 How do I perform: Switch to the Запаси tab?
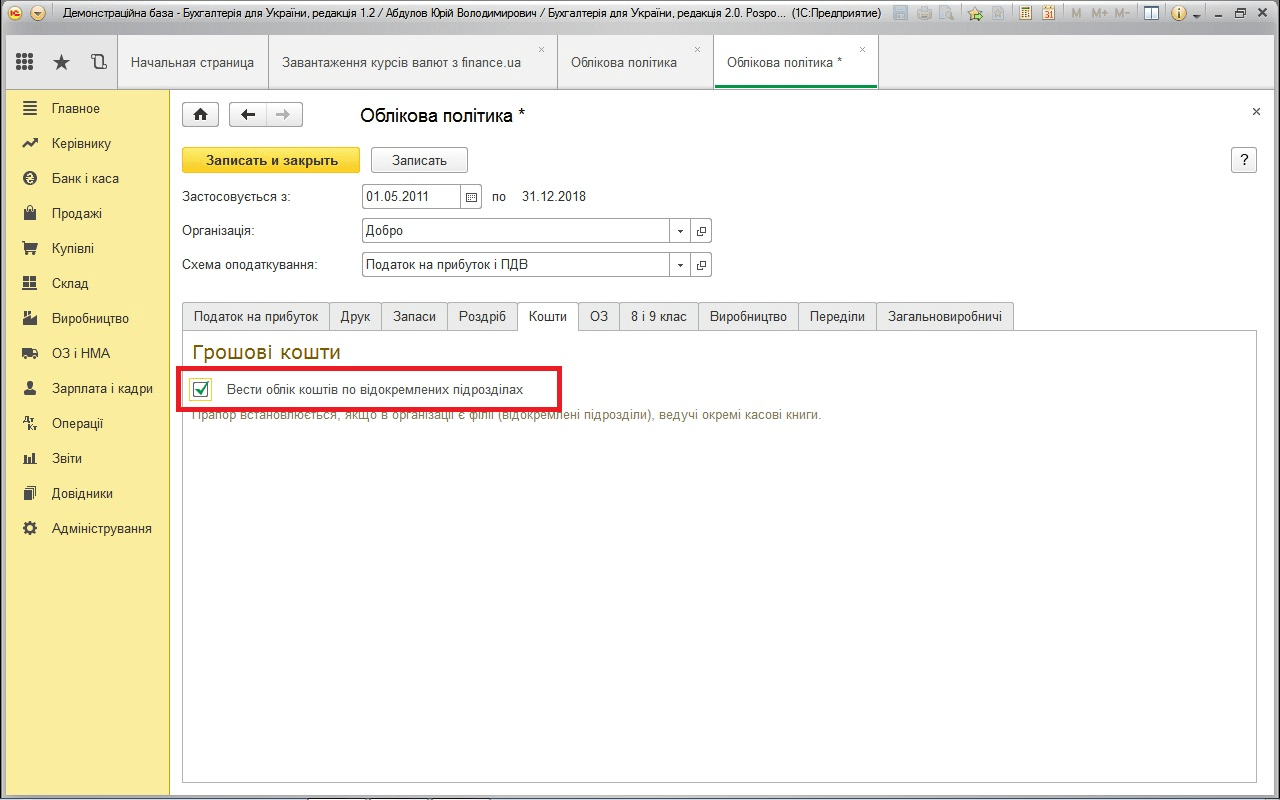414,317
